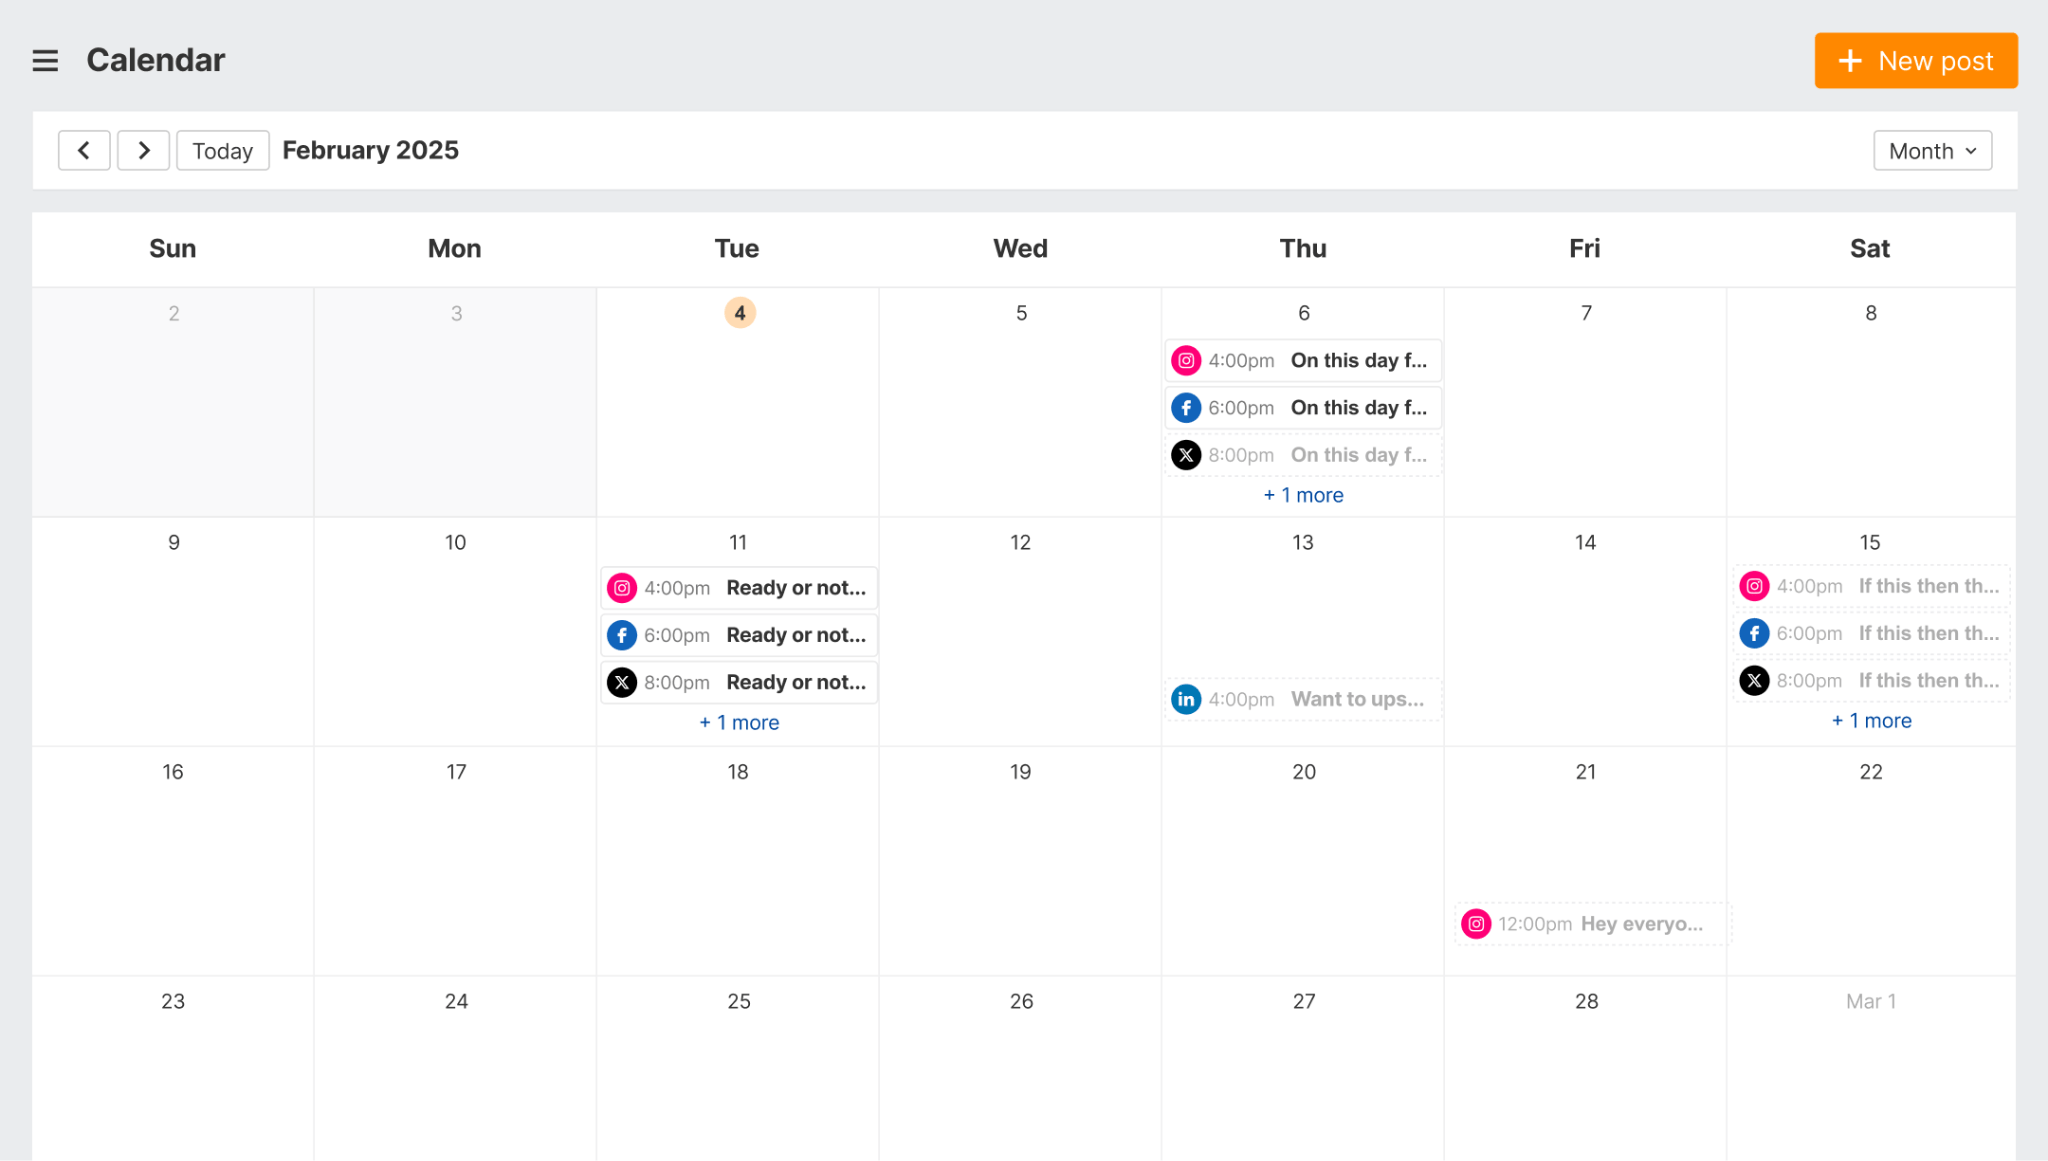Click the Today button
The height and width of the screenshot is (1161, 2048).
[x=222, y=150]
